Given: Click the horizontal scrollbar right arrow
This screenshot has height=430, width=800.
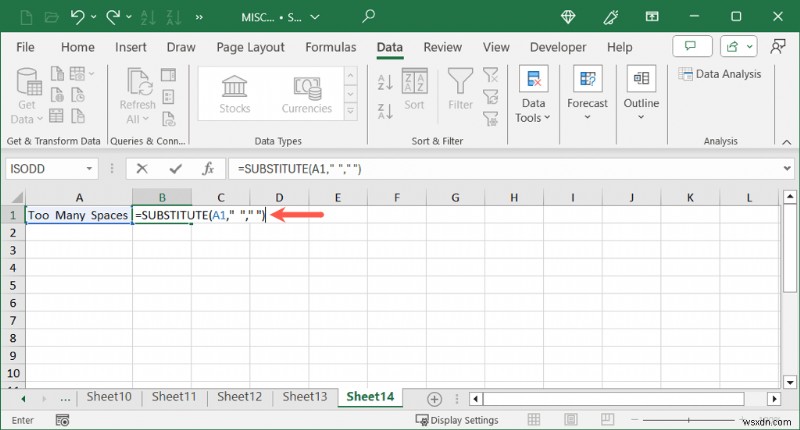Looking at the screenshot, I should (x=774, y=399).
